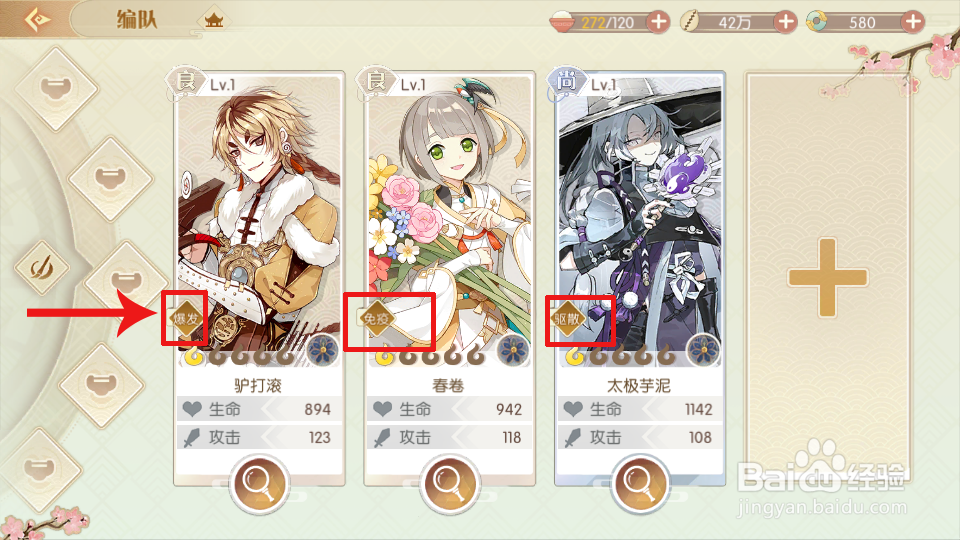Select the 春卷 character portrait
The width and height of the screenshot is (960, 540).
pyautogui.click(x=449, y=220)
